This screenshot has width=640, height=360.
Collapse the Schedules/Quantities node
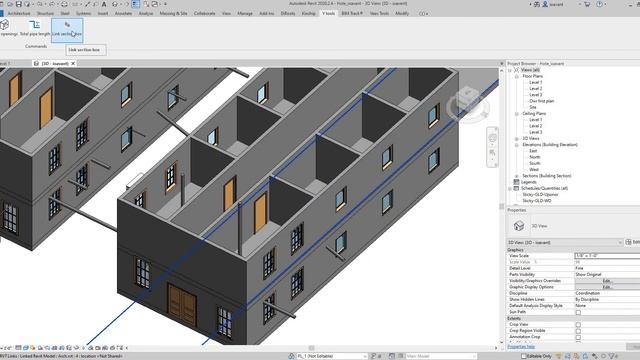(510, 189)
